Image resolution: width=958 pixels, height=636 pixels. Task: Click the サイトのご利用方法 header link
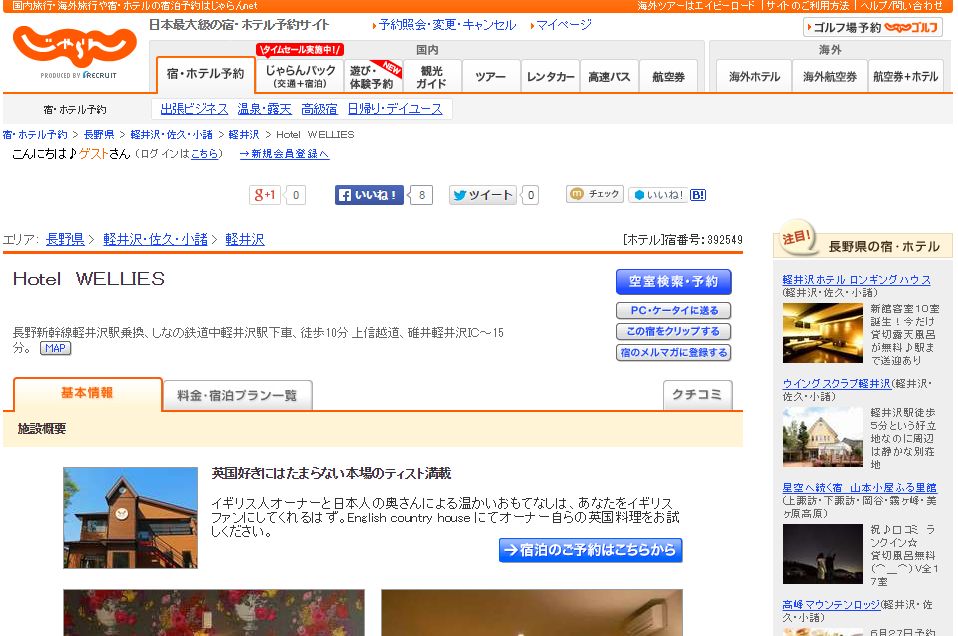coord(808,5)
